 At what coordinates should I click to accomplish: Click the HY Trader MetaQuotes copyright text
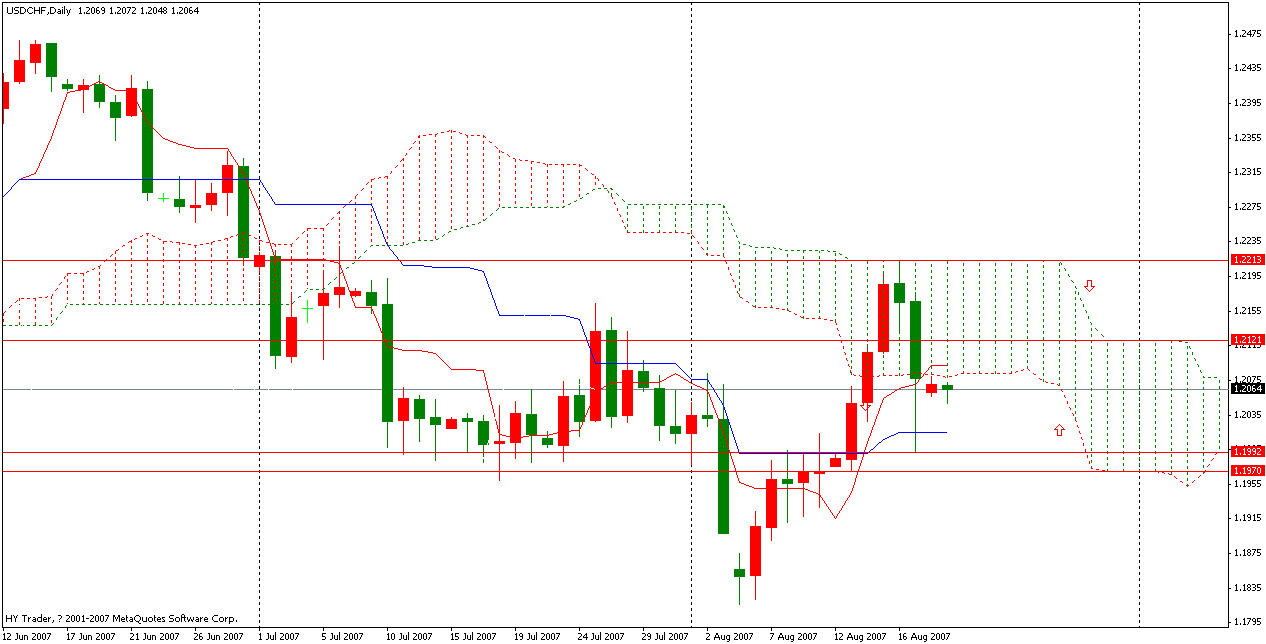click(122, 620)
